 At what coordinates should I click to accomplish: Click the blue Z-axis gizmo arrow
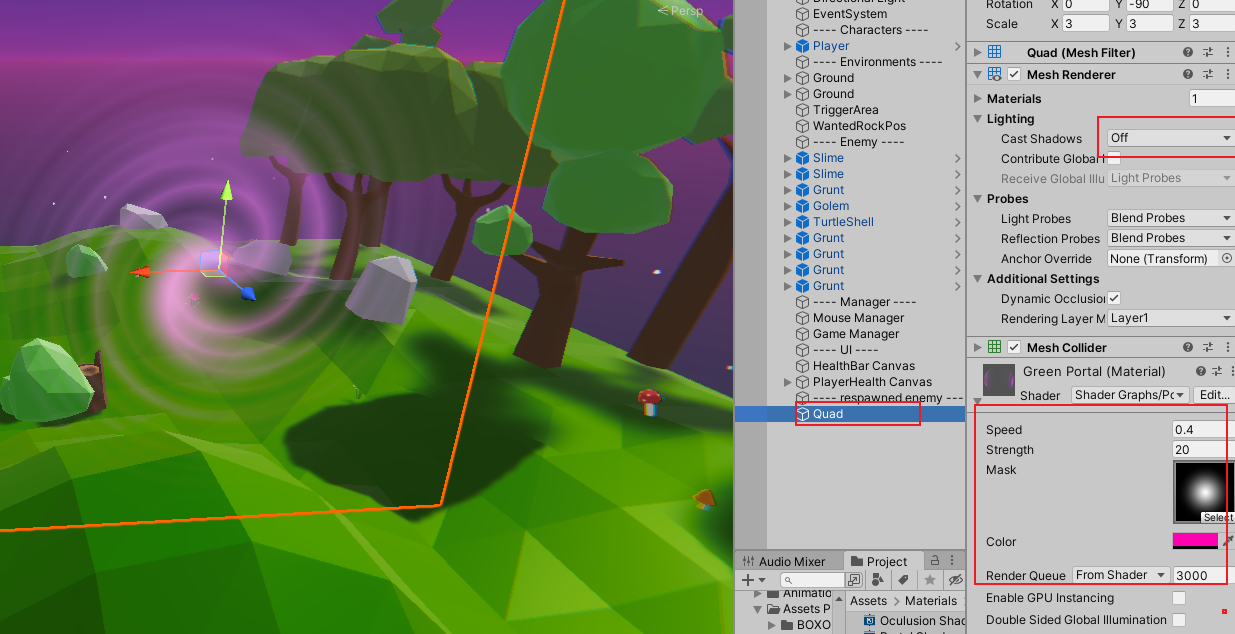(247, 292)
